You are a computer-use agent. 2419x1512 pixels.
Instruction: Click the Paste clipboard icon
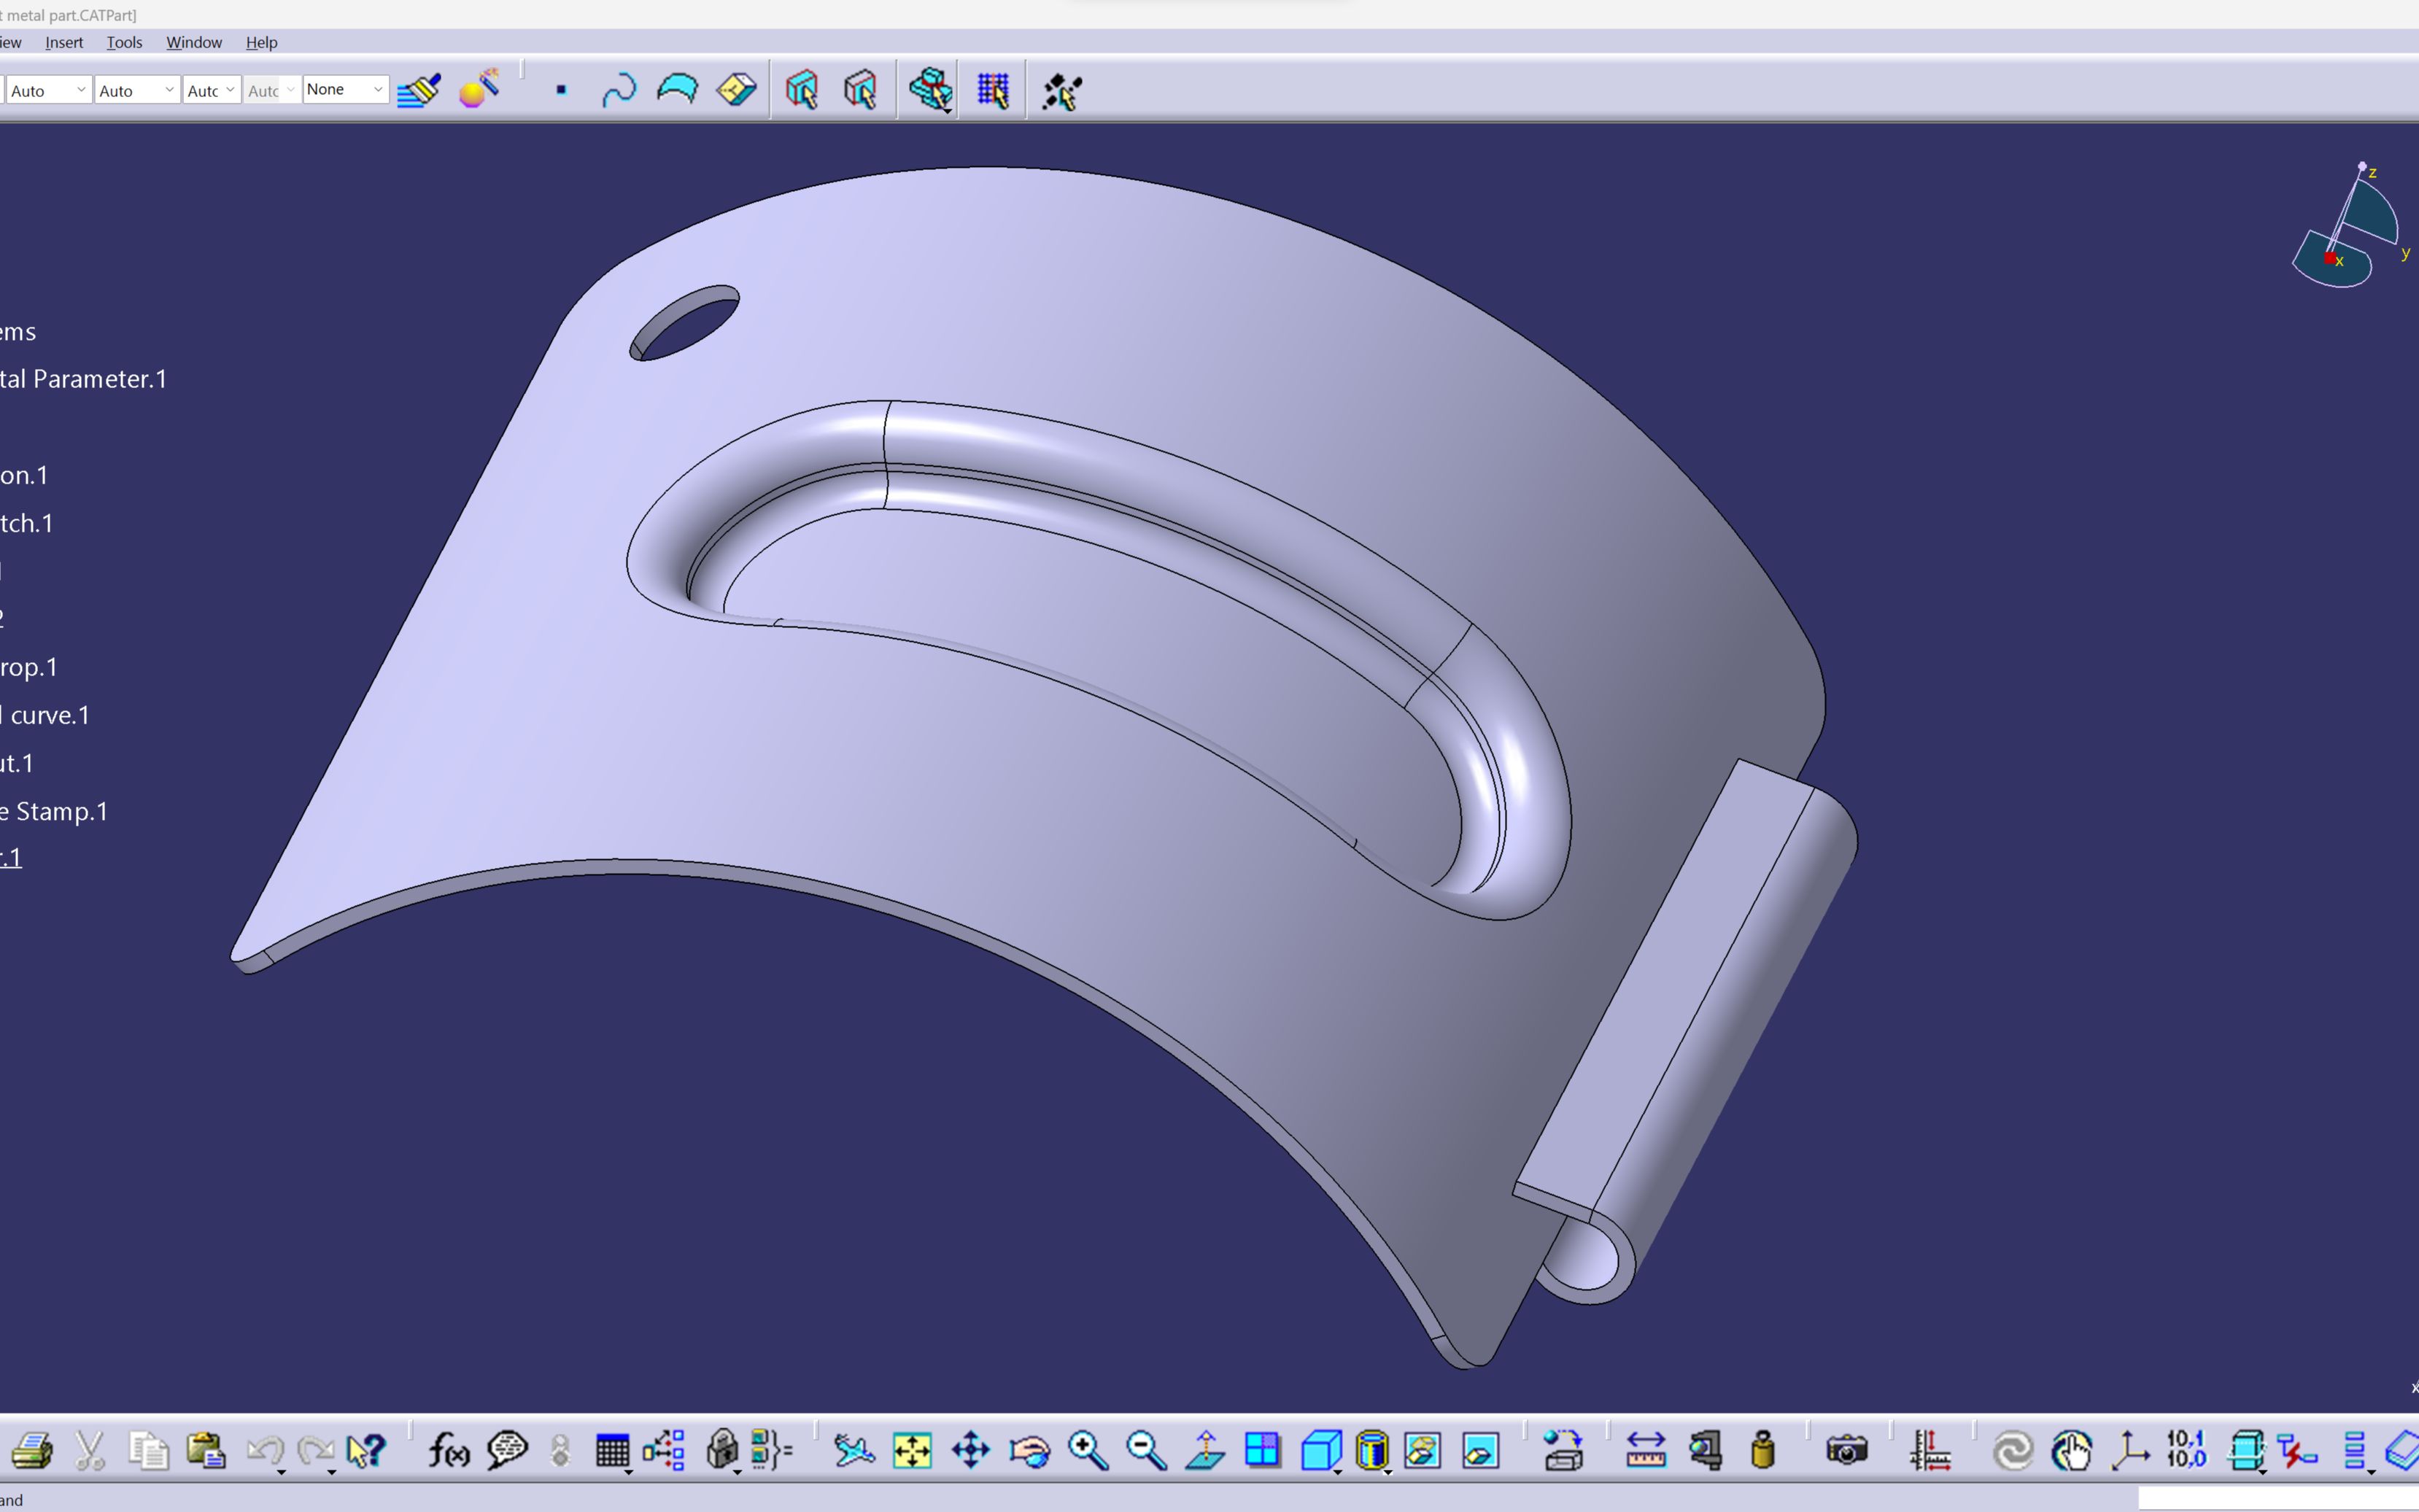(207, 1450)
